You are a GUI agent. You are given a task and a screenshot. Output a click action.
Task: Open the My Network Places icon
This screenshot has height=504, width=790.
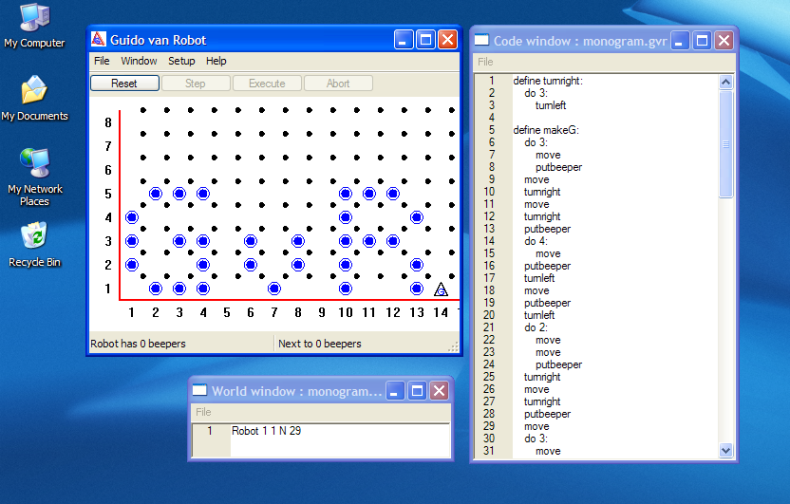pyautogui.click(x=34, y=163)
